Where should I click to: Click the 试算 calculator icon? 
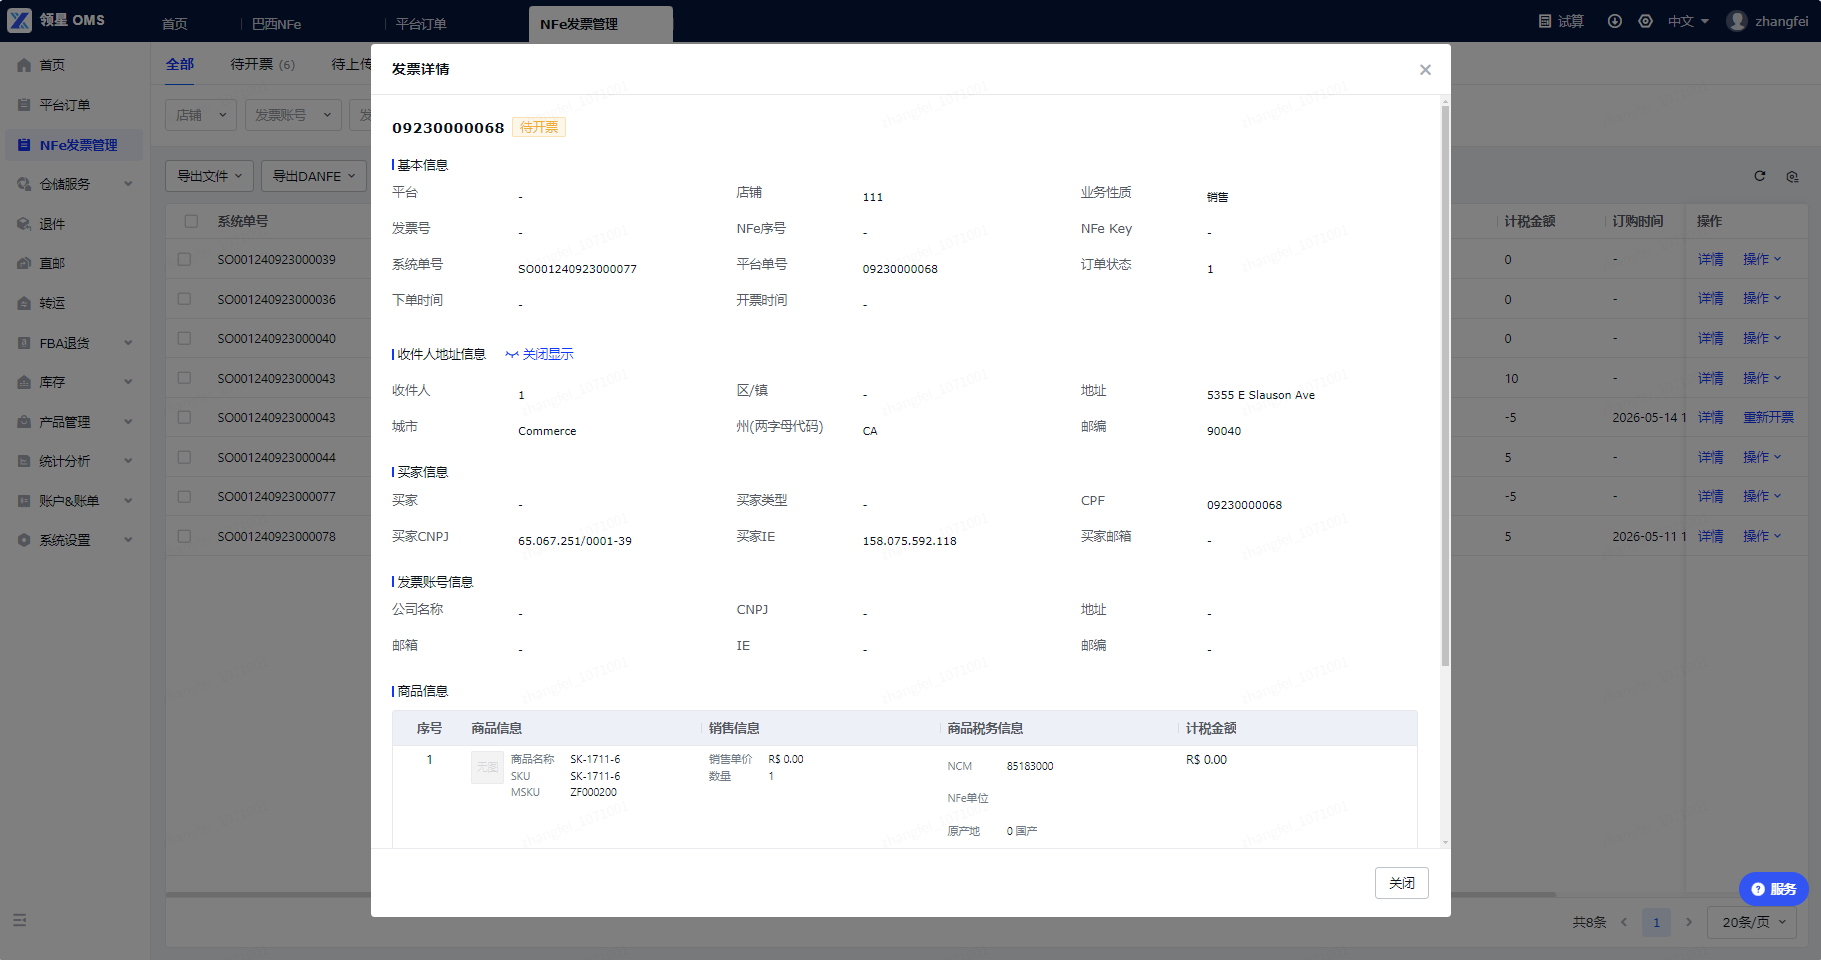[1545, 21]
